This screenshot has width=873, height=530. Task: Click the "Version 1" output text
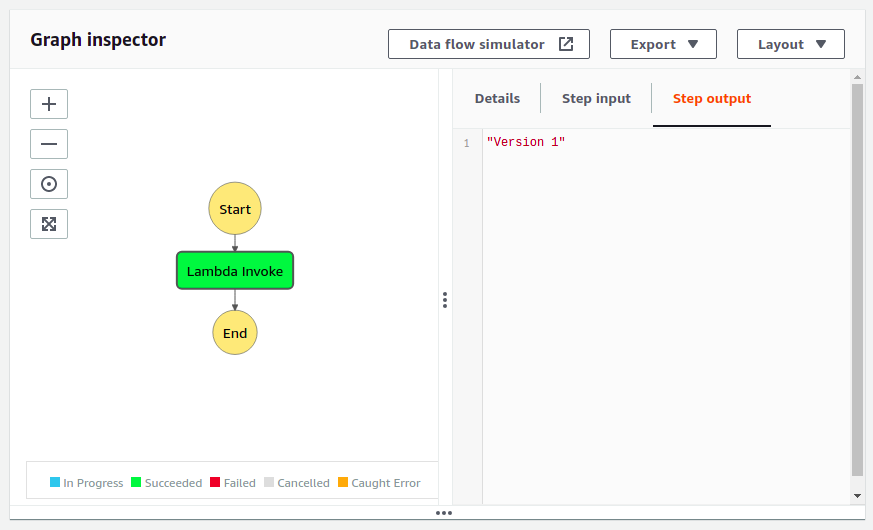(x=526, y=142)
